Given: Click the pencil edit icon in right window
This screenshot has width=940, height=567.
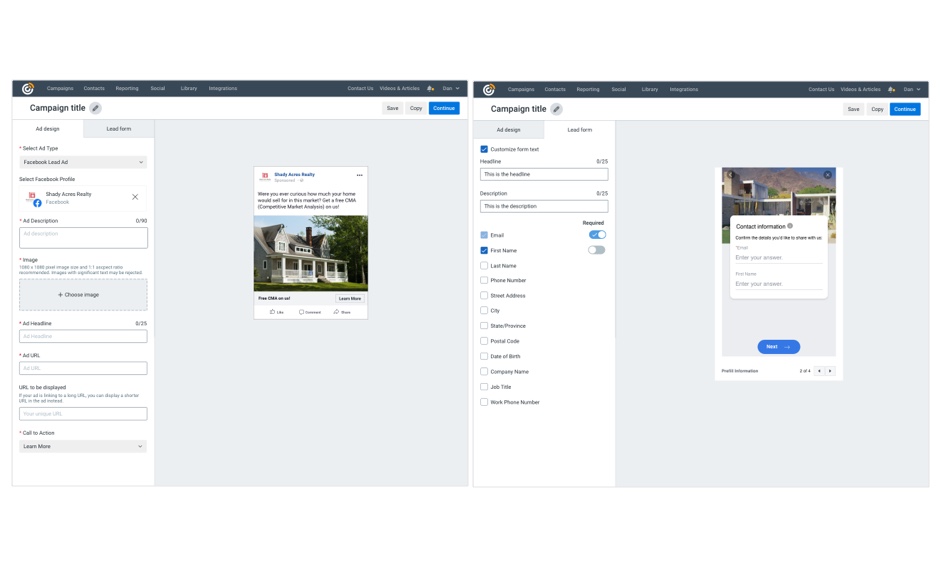Looking at the screenshot, I should click(556, 109).
